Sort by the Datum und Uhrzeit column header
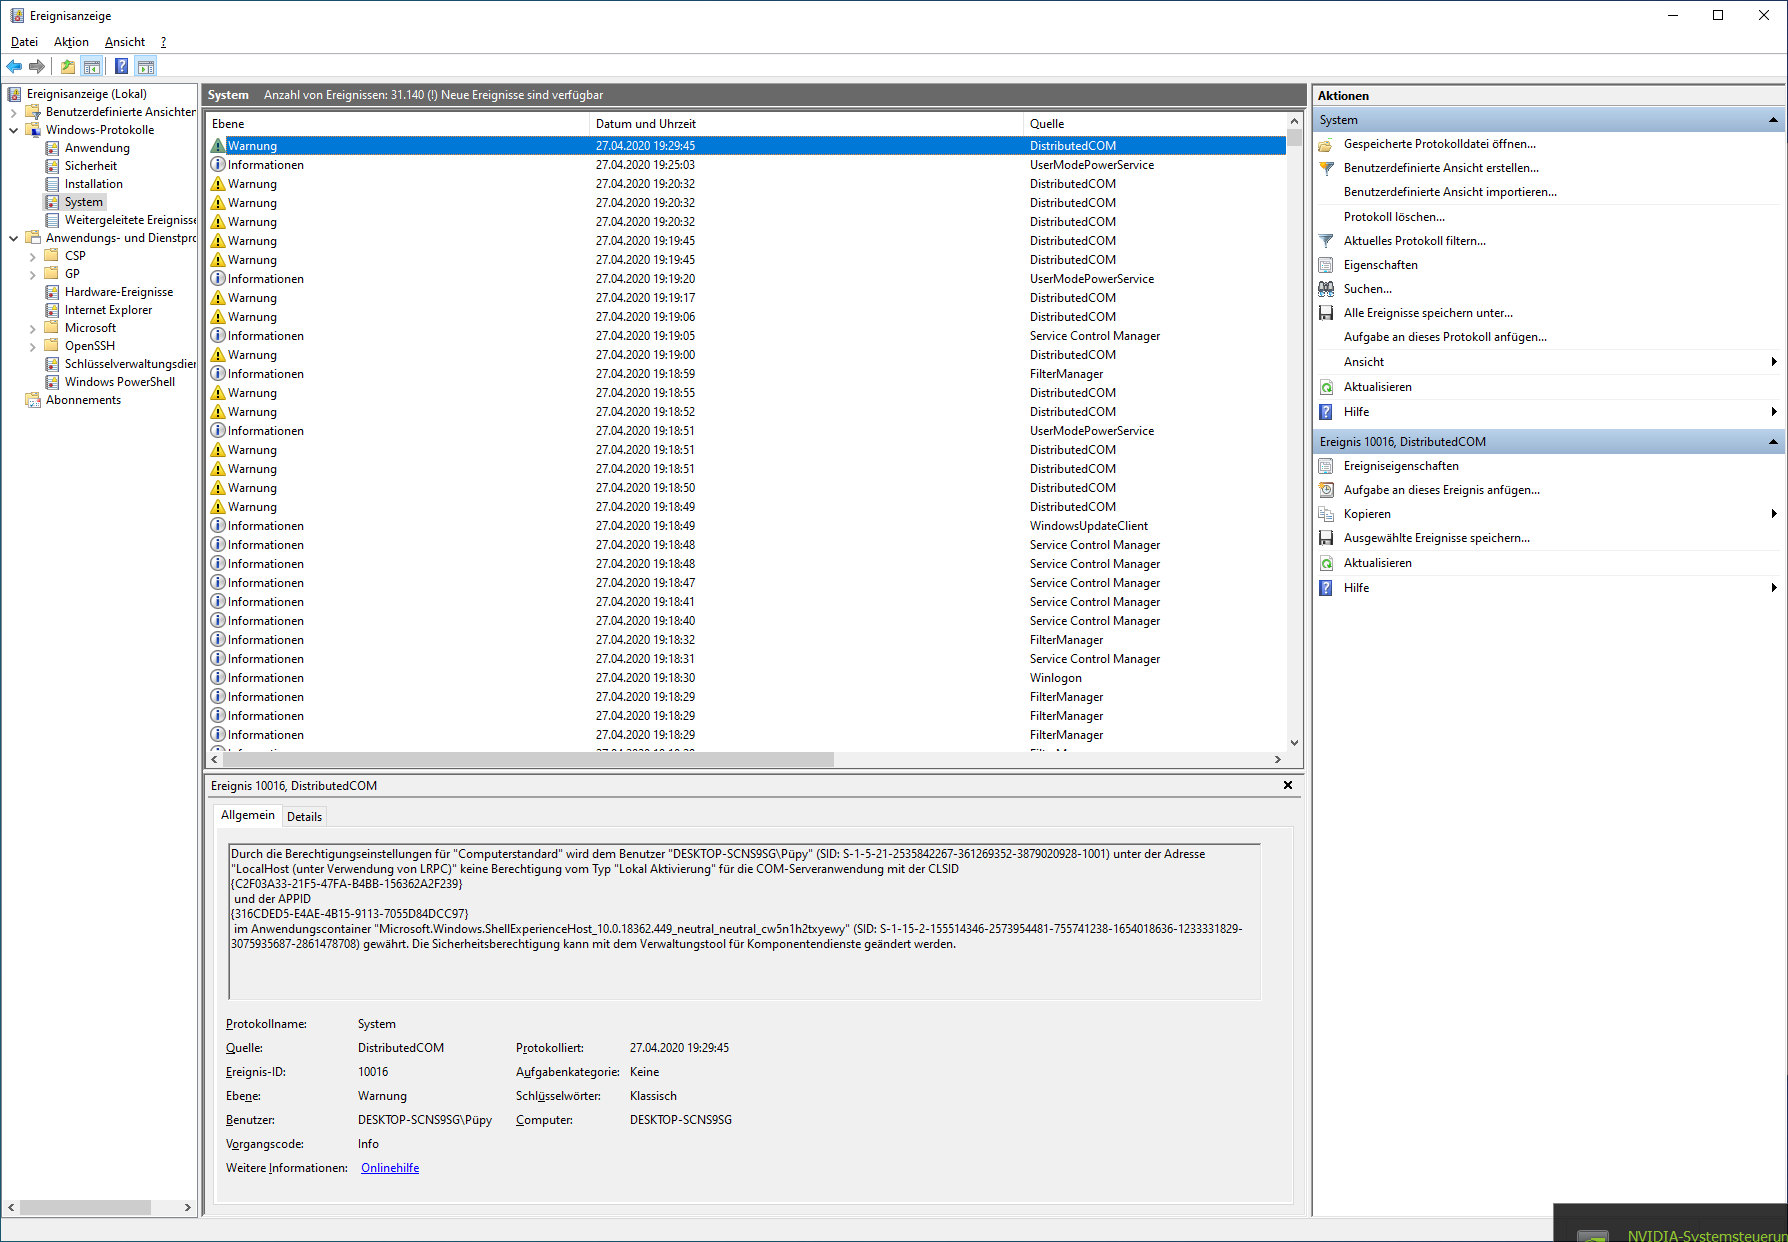Viewport: 1788px width, 1242px height. (807, 124)
